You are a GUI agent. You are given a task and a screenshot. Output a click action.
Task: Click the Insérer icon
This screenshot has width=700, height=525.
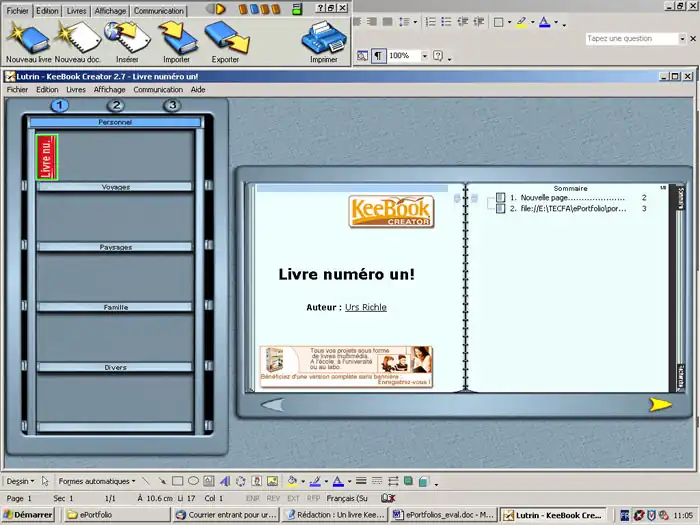127,37
